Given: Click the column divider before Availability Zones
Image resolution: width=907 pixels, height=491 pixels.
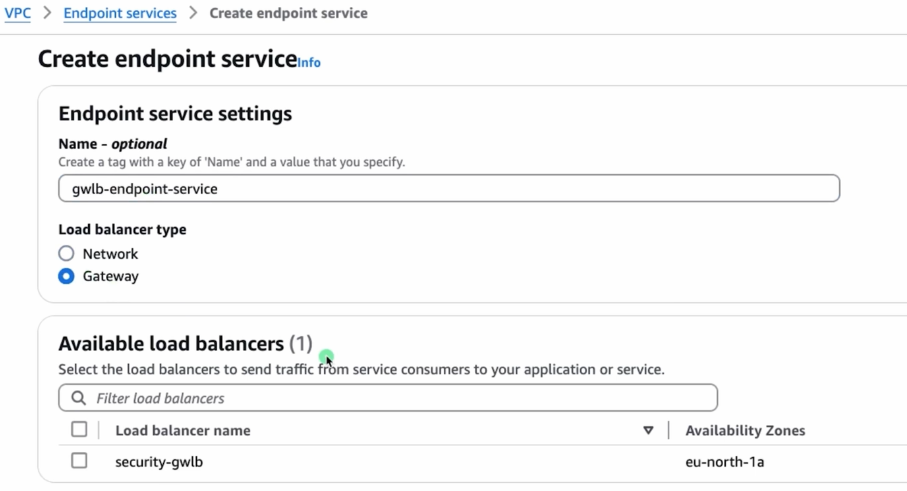Looking at the screenshot, I should (669, 430).
